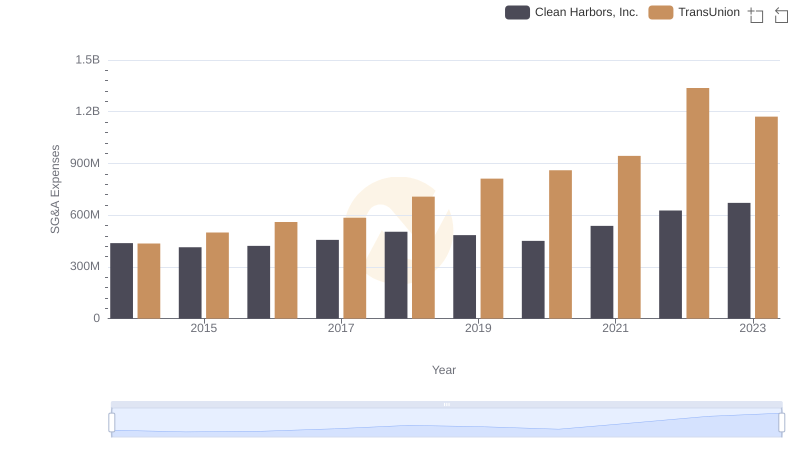Click inside the data zoom preview area

click(x=446, y=422)
